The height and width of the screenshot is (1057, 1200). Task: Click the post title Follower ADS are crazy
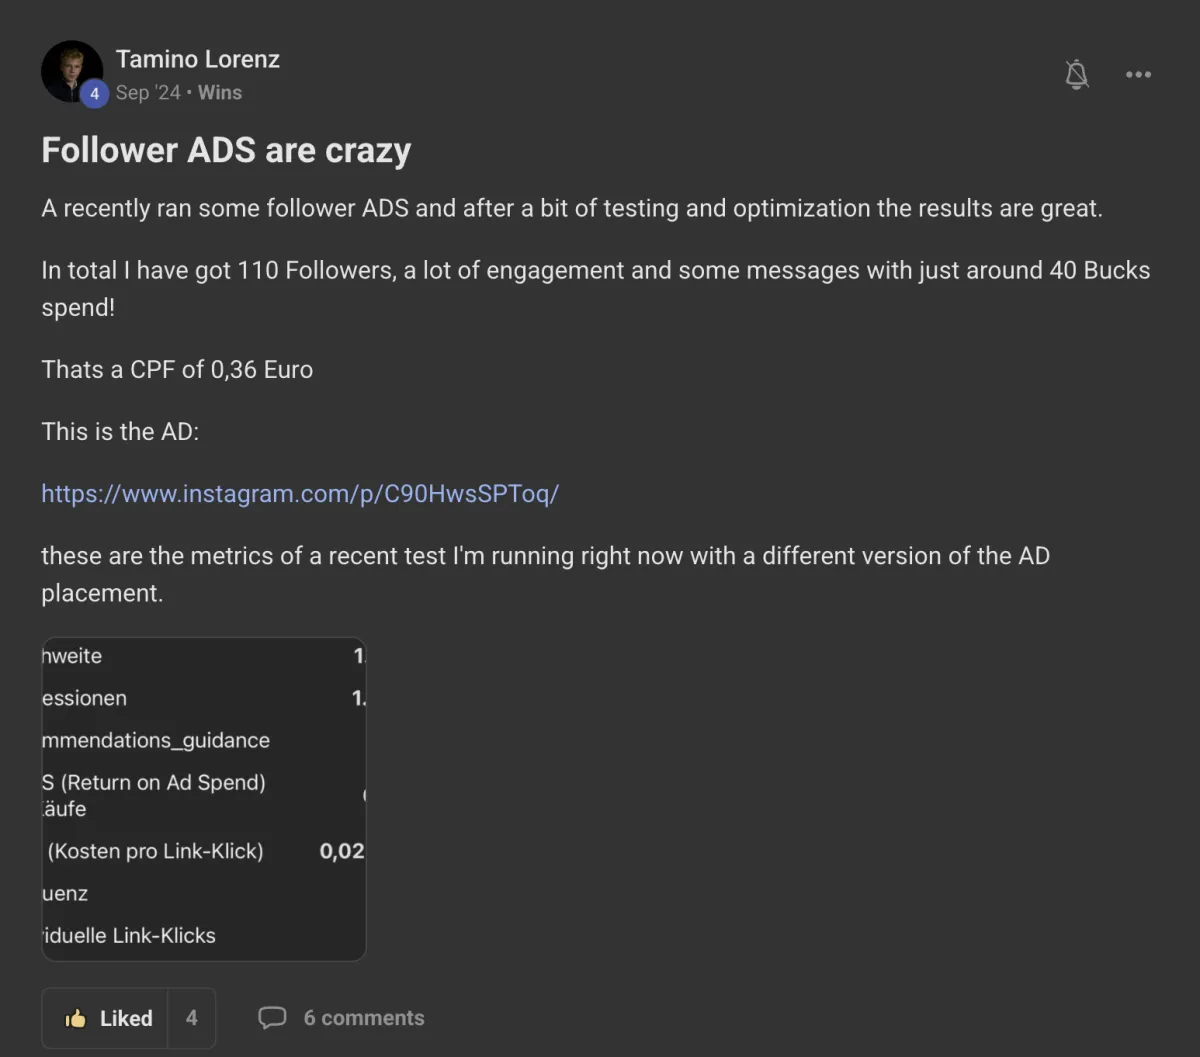click(226, 150)
